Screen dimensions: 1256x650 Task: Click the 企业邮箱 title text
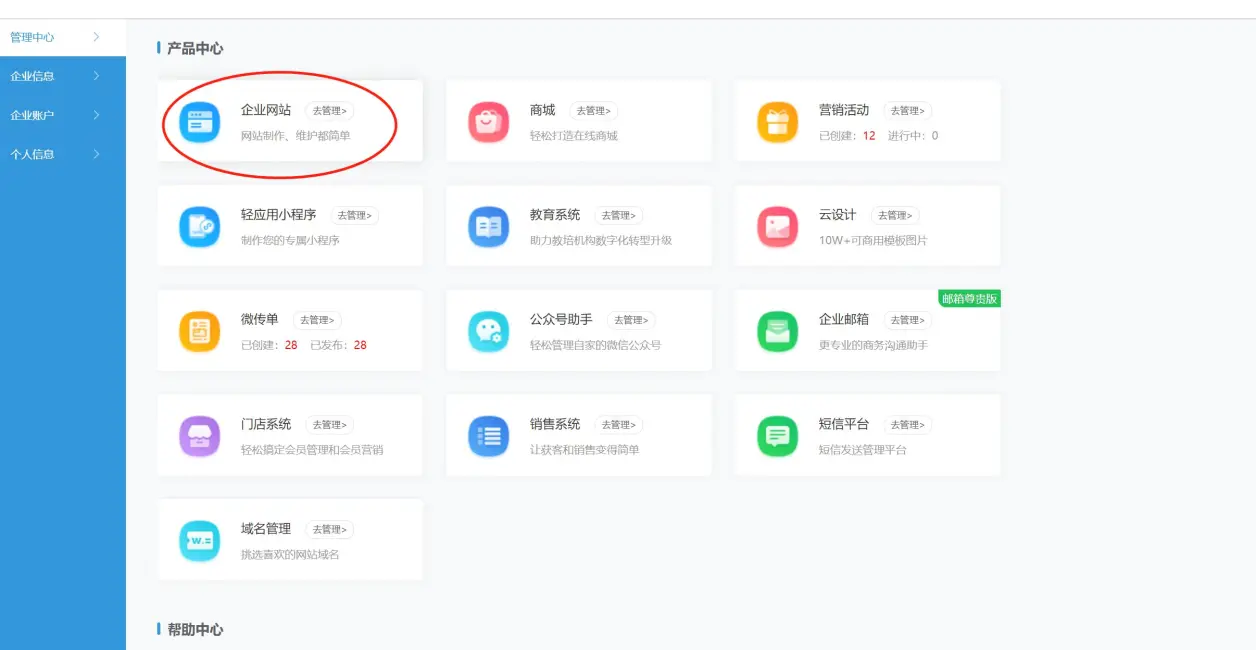point(844,320)
